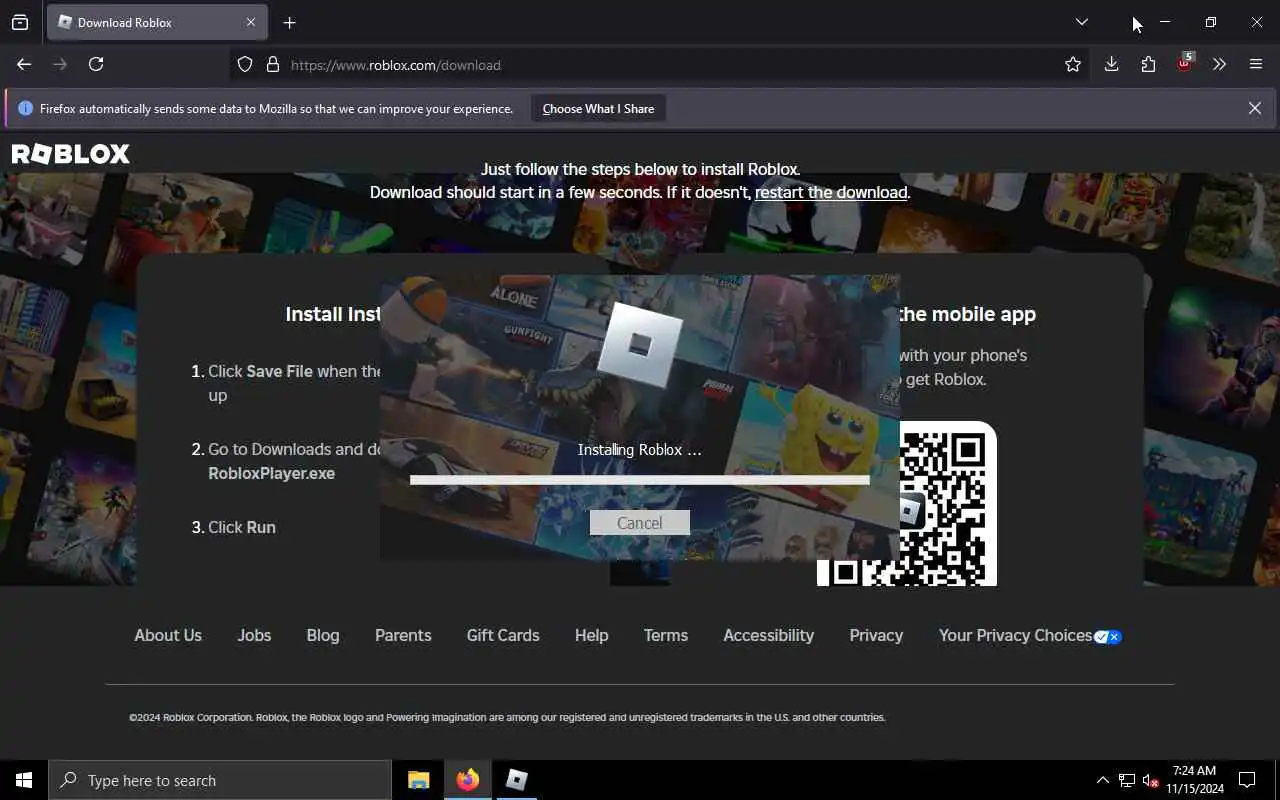Open the Firefox downloads panel
This screenshot has height=800, width=1280.
point(1111,64)
